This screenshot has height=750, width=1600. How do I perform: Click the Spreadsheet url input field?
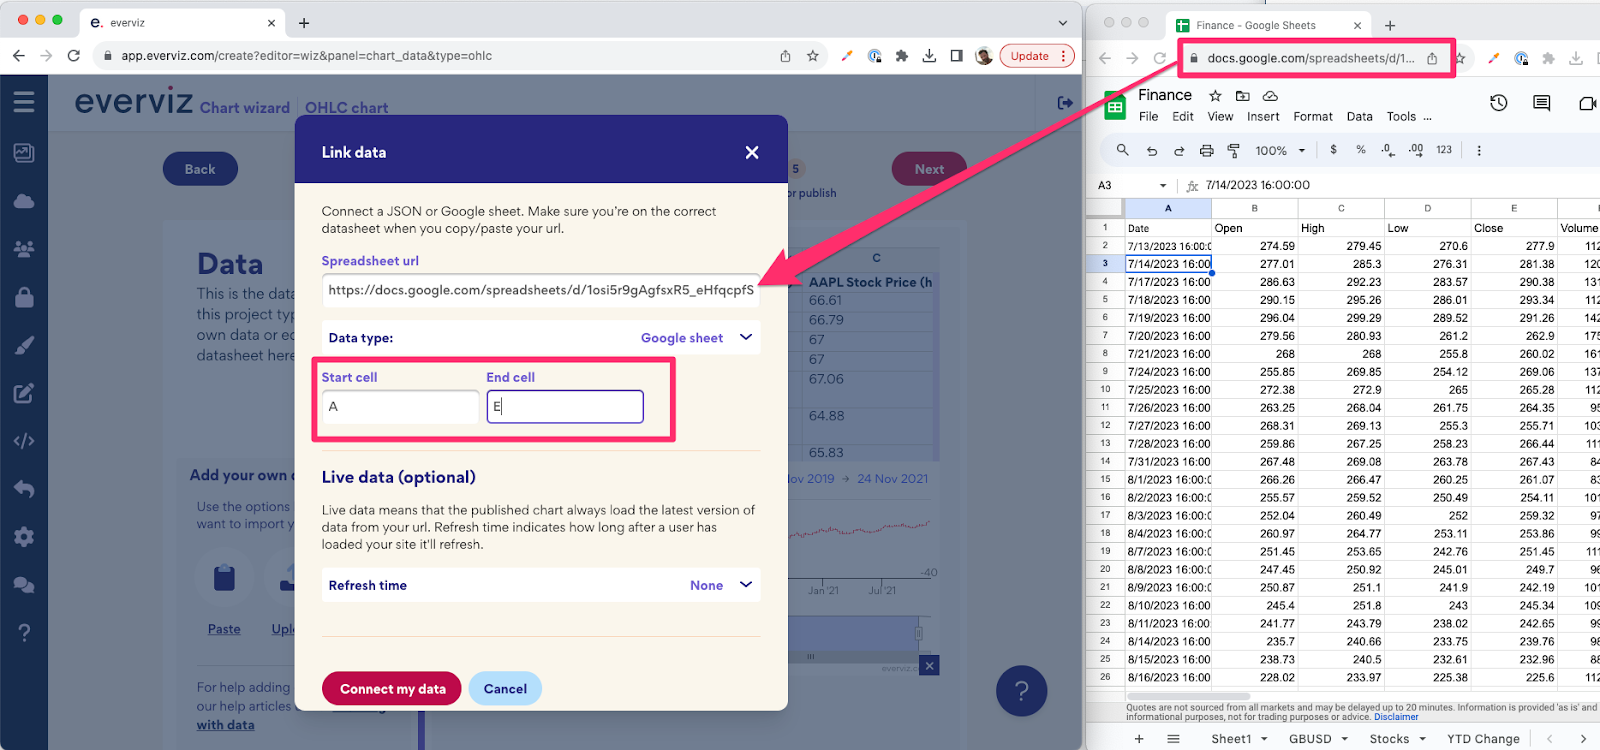[540, 290]
